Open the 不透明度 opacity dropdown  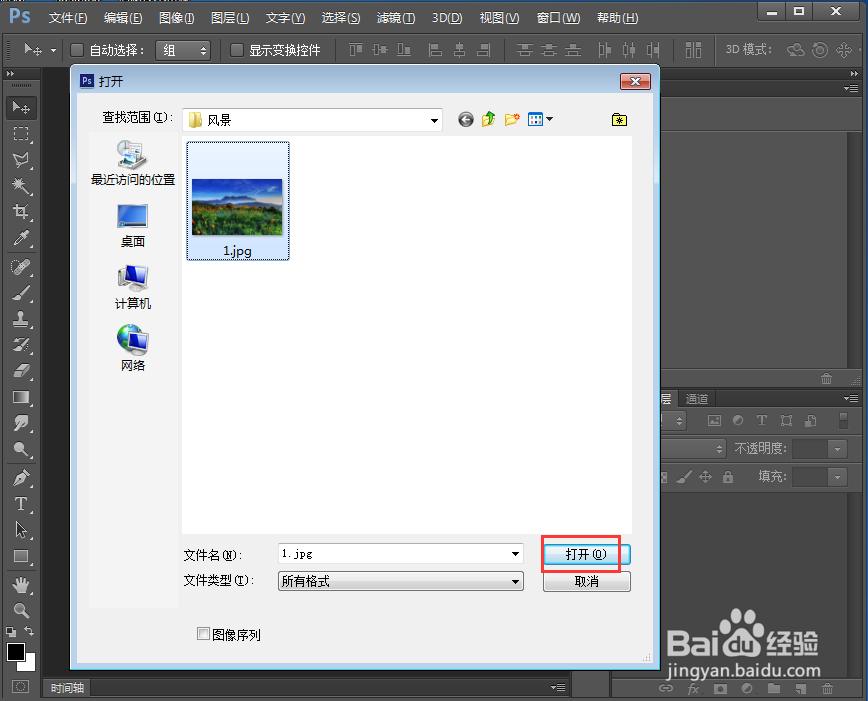[837, 449]
